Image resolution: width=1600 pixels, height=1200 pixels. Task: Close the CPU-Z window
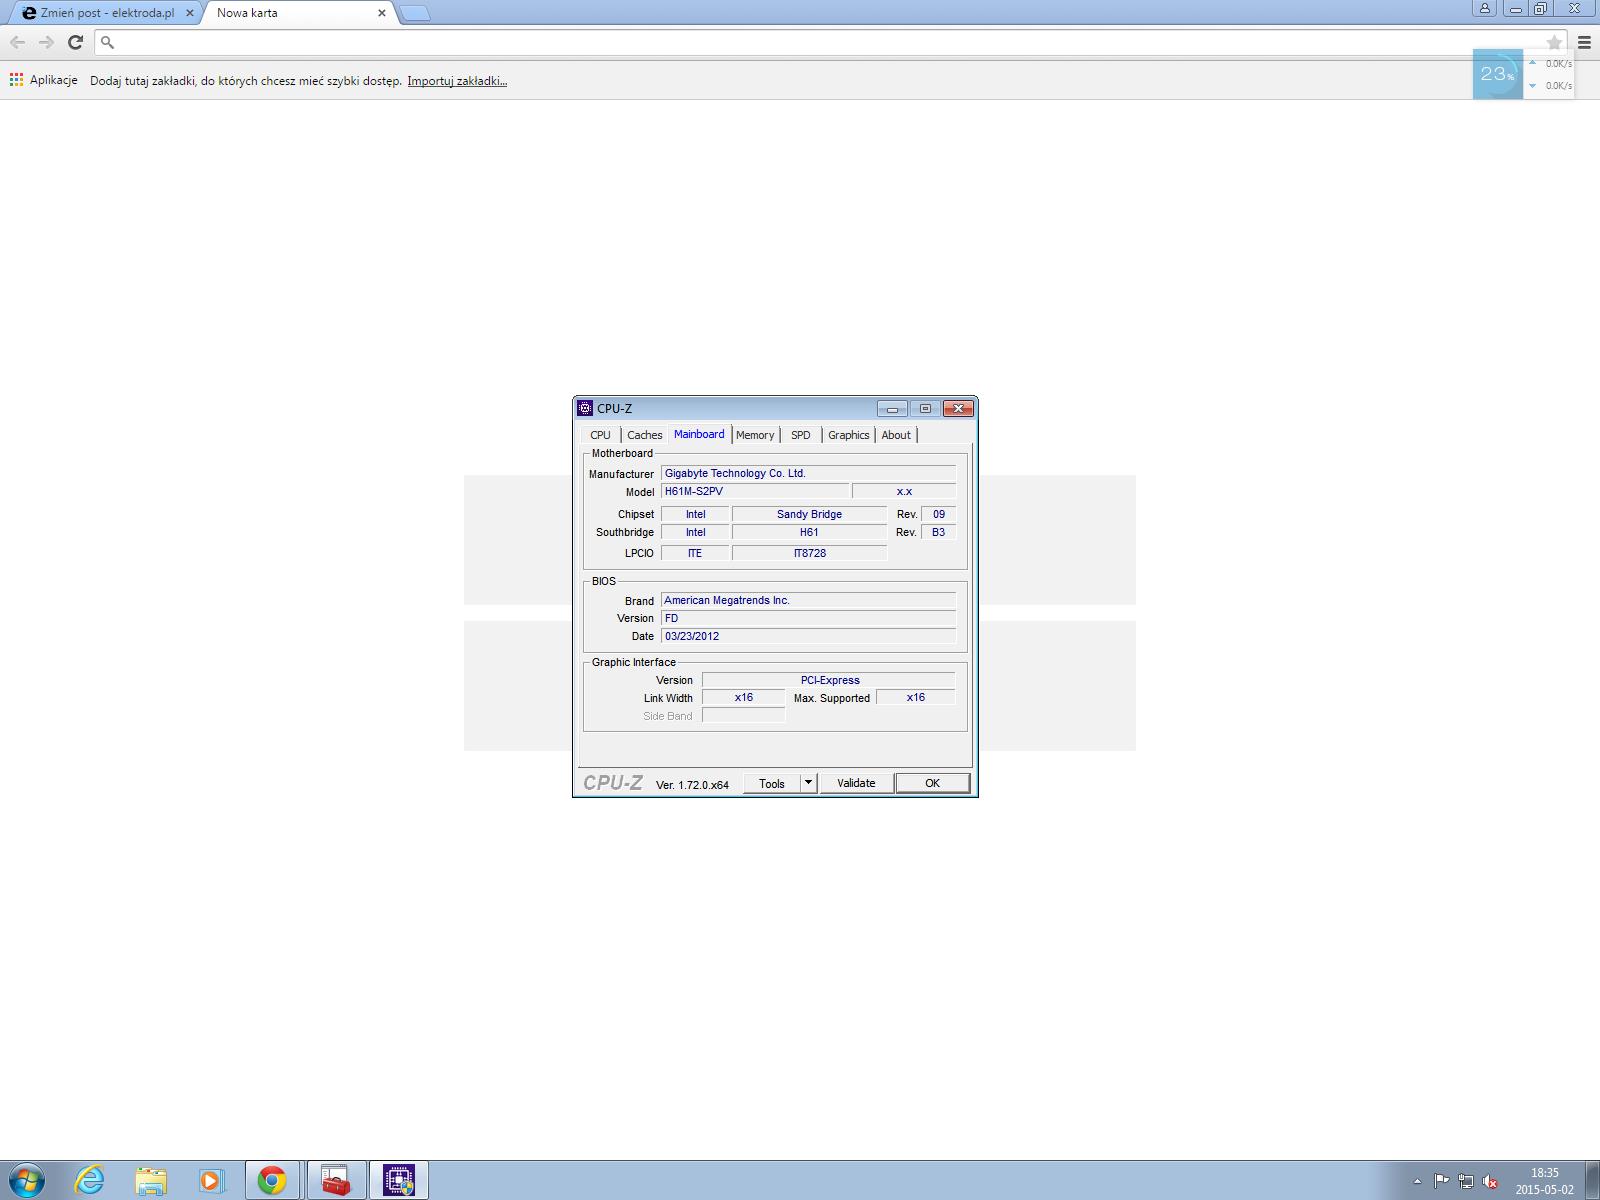(x=958, y=408)
